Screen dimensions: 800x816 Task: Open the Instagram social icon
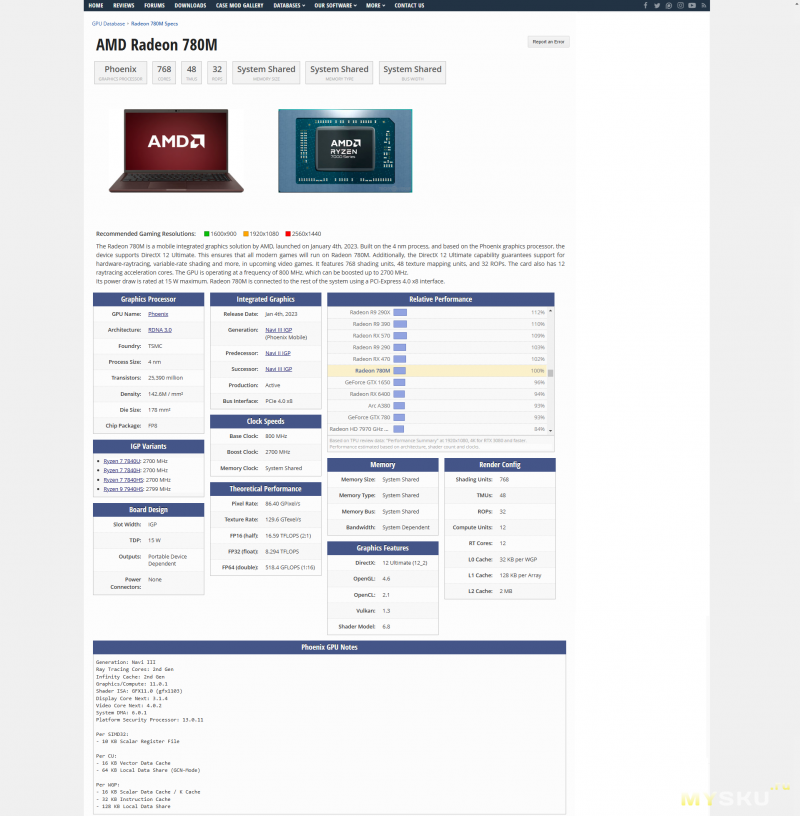point(680,5)
